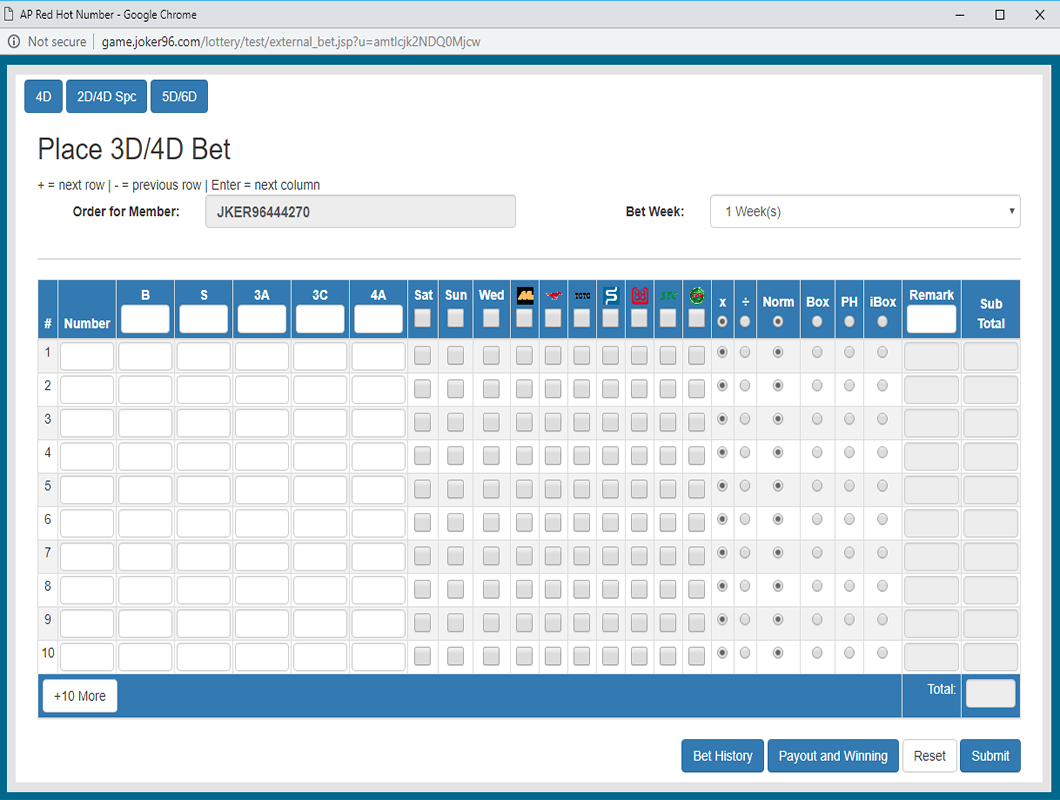
Task: Click the Not secure info icon
Action: pyautogui.click(x=14, y=42)
